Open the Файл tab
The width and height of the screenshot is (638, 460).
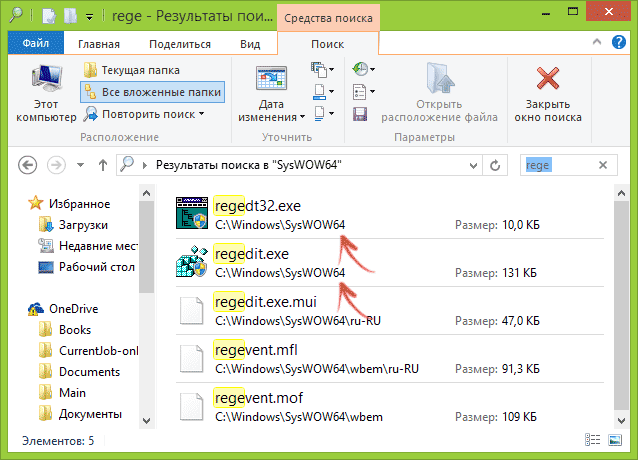[36, 43]
